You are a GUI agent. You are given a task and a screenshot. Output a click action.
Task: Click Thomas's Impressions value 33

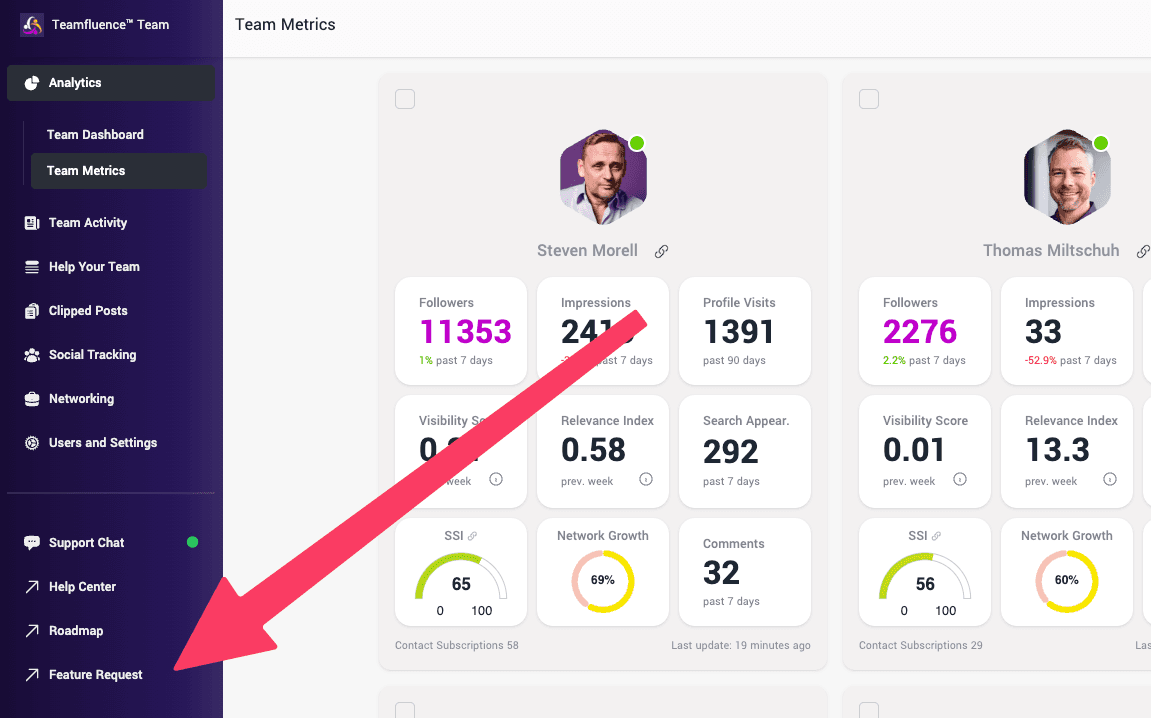(1043, 332)
